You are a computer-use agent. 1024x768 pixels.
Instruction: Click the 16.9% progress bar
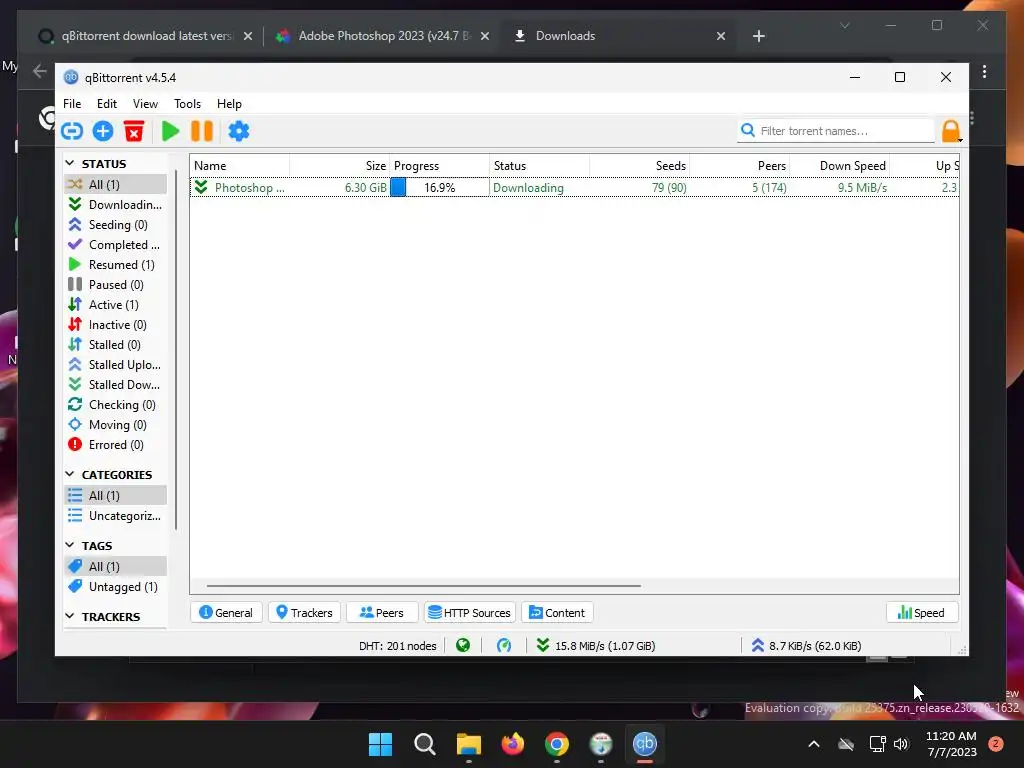(x=440, y=187)
